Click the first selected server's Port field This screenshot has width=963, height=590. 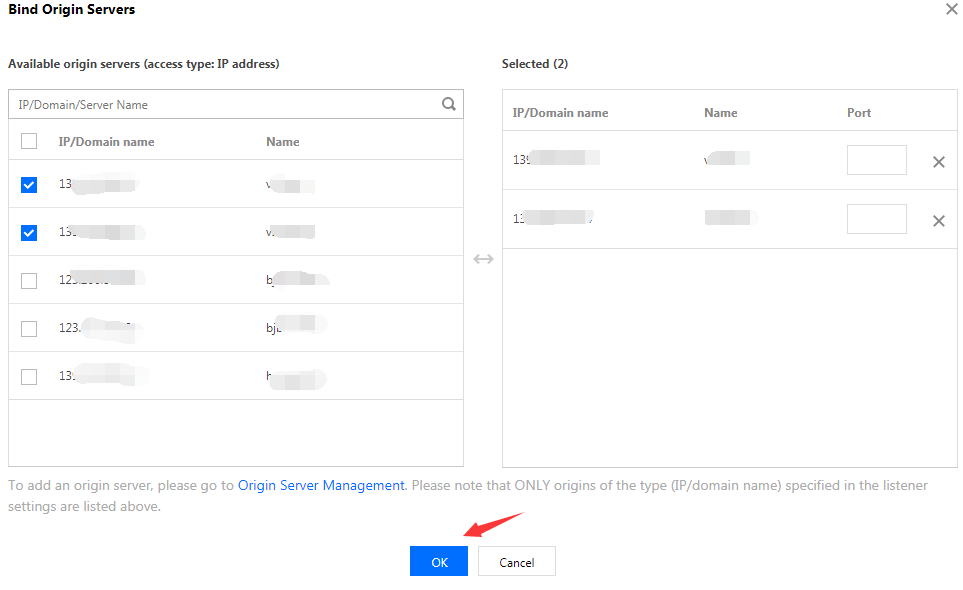[876, 160]
